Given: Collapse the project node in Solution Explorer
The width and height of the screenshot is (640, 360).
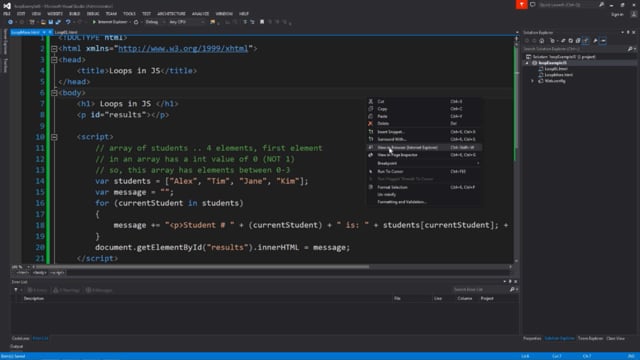Looking at the screenshot, I should click(x=527, y=63).
